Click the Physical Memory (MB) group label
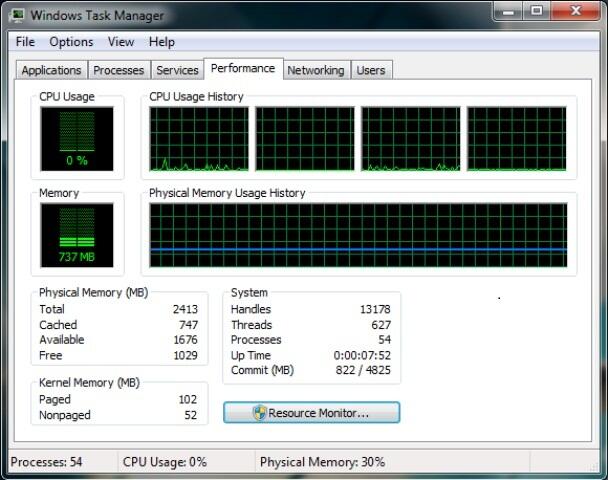This screenshot has height=480, width=608. [93, 292]
